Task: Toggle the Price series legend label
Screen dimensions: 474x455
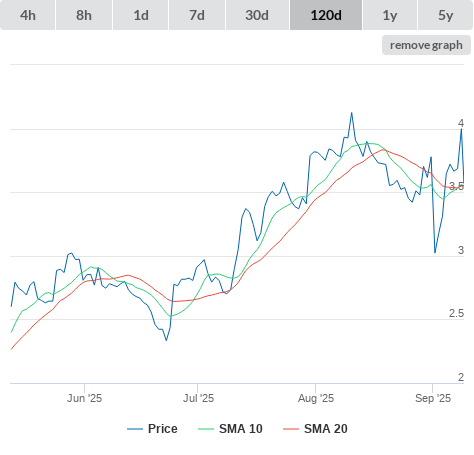Action: click(163, 429)
